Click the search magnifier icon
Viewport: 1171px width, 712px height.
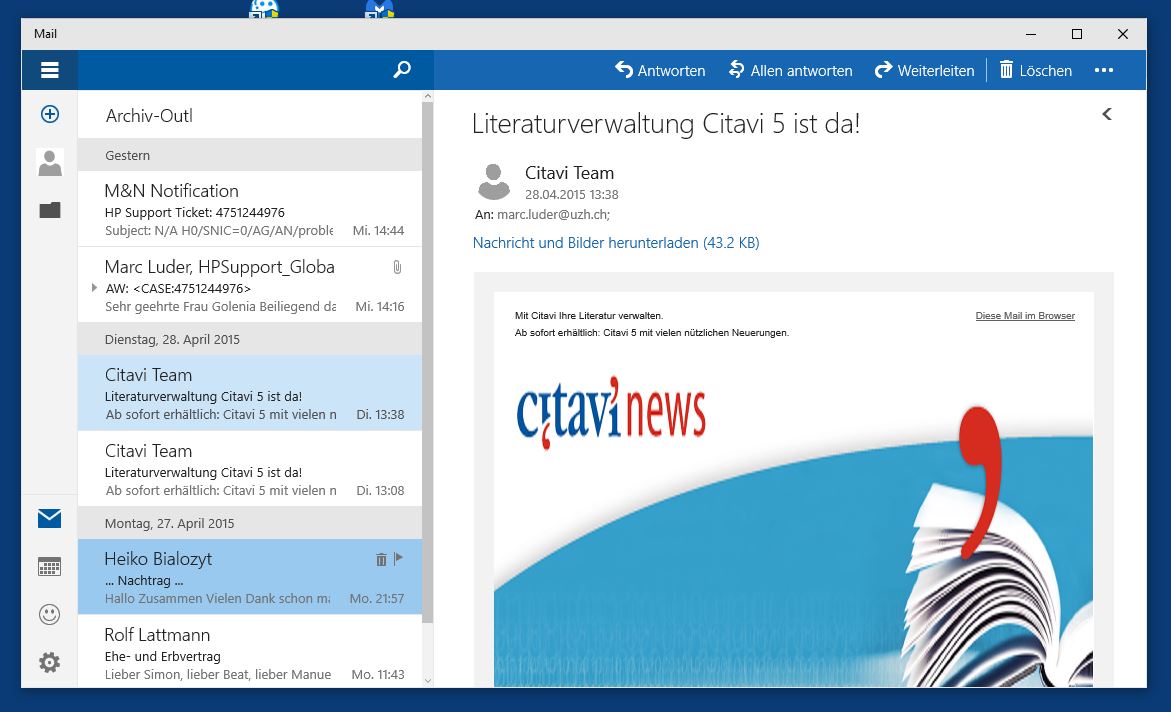coord(402,70)
